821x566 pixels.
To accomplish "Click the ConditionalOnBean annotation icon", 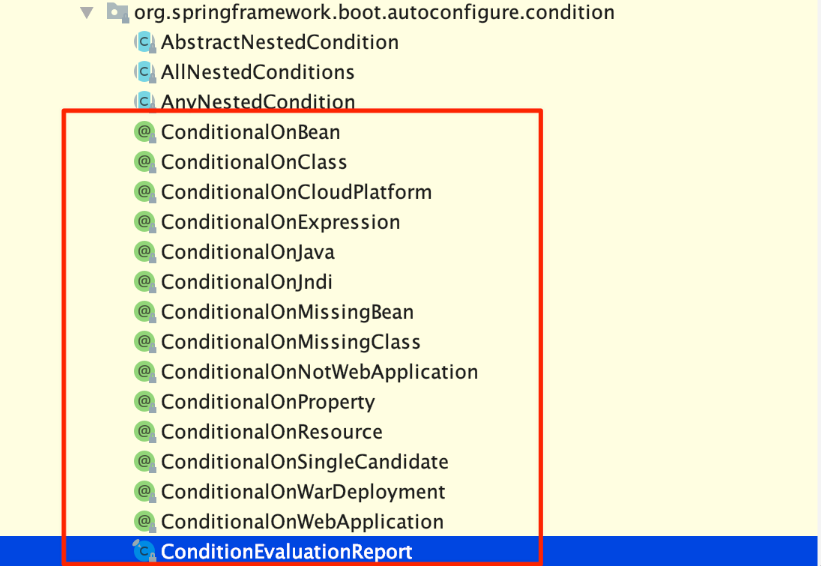I will click(145, 132).
